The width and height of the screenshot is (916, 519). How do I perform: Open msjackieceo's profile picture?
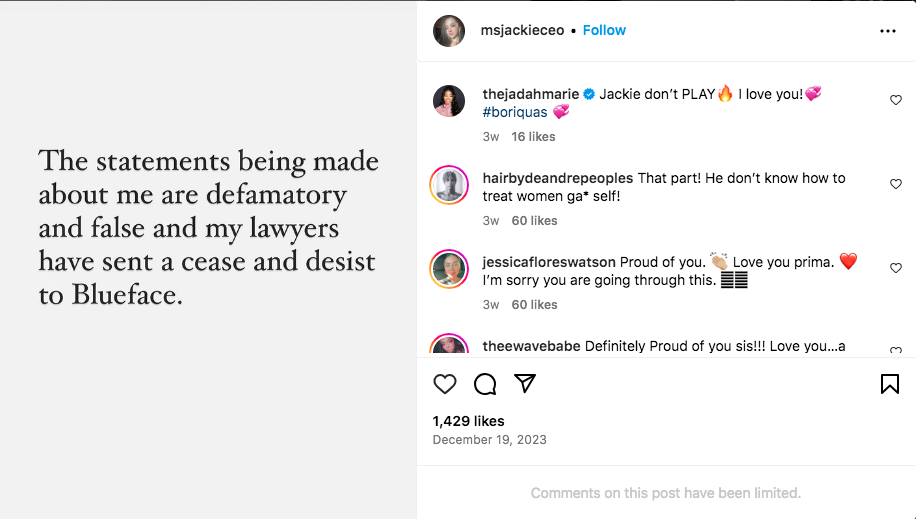coord(449,31)
